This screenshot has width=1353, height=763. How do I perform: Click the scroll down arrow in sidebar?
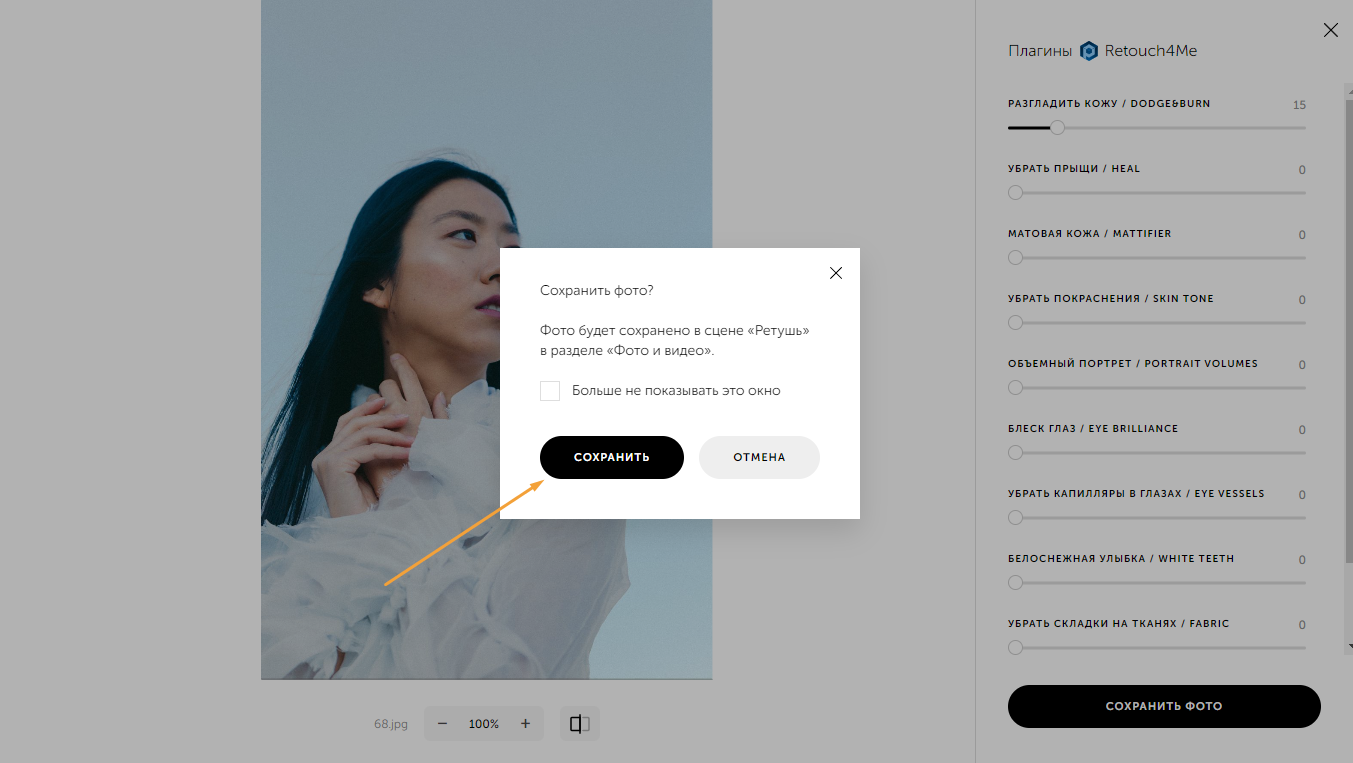1349,647
